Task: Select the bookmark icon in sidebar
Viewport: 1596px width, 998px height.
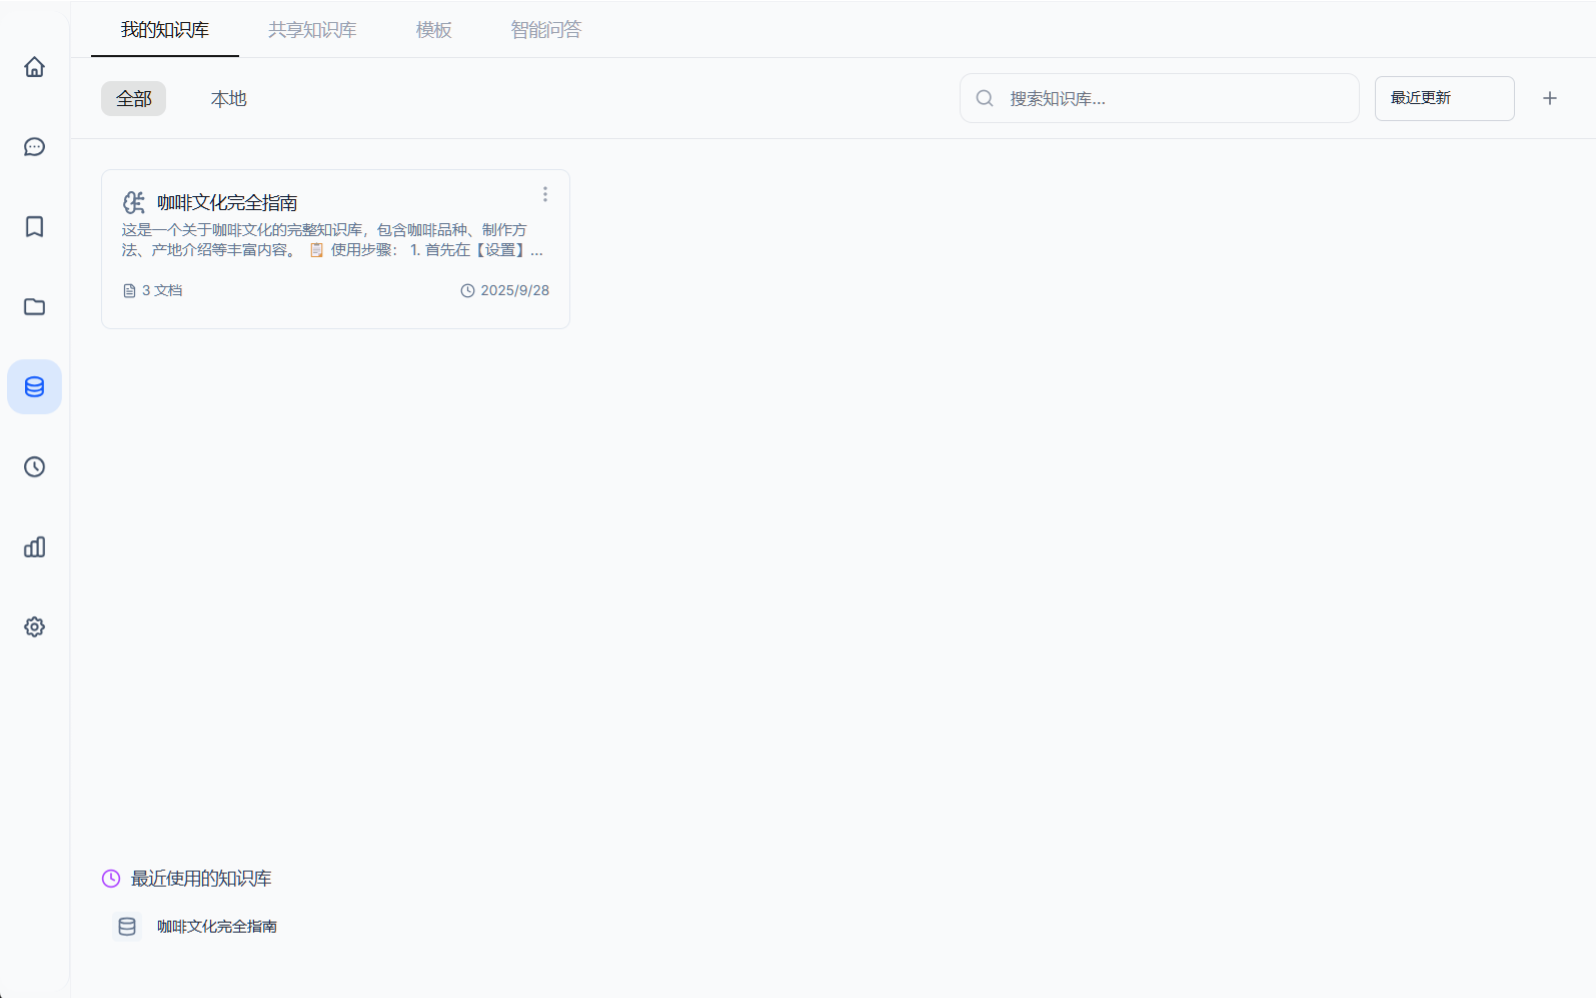Action: click(34, 227)
